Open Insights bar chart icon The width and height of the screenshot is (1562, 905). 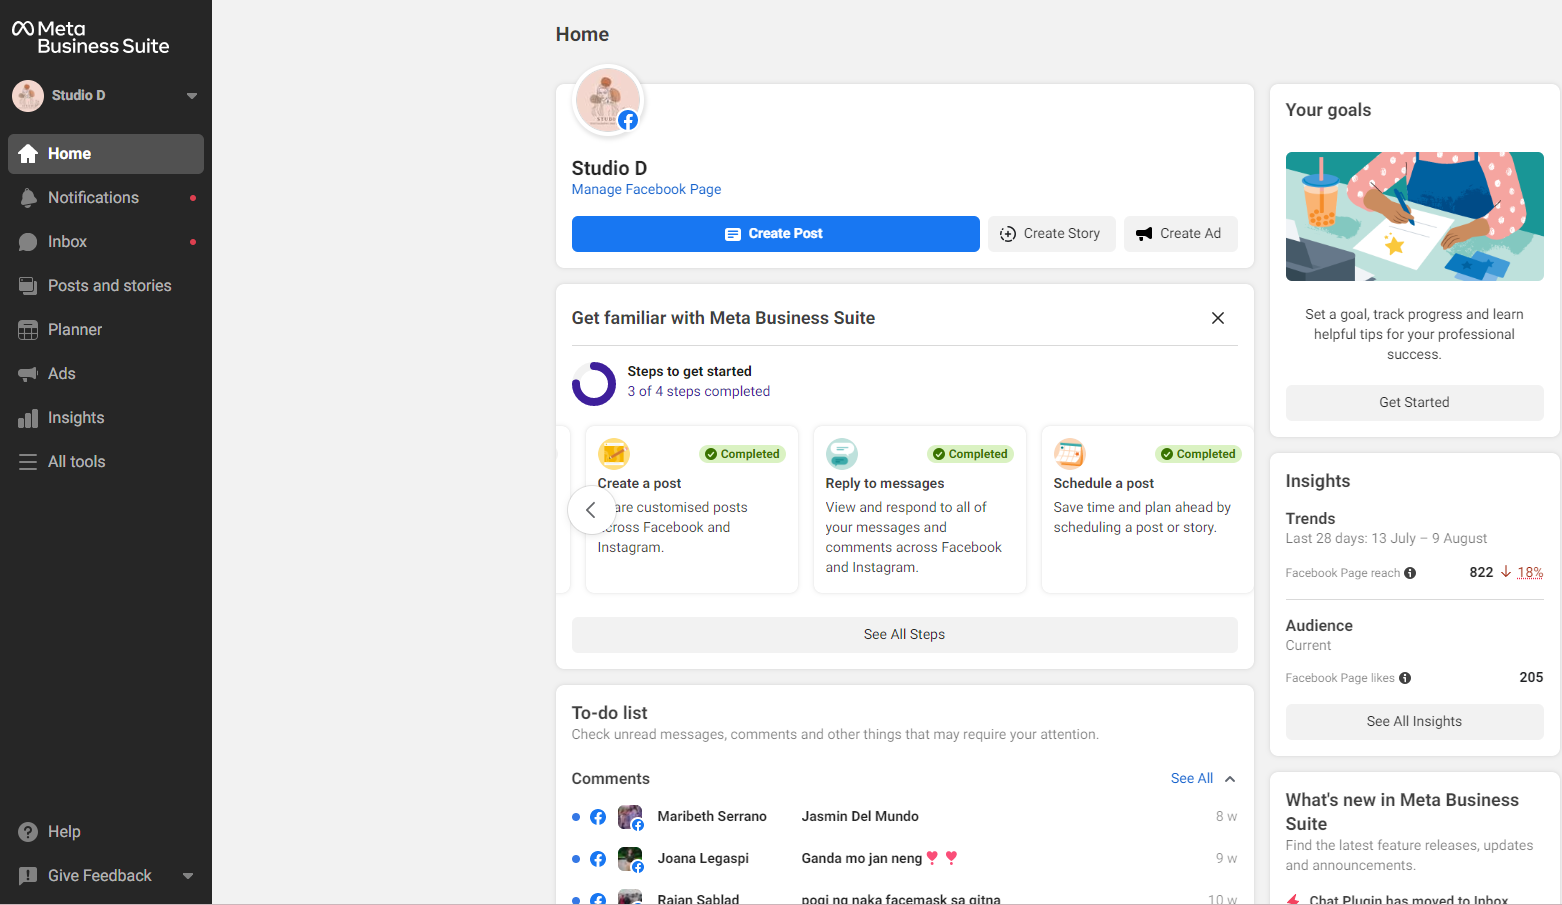[x=28, y=418]
